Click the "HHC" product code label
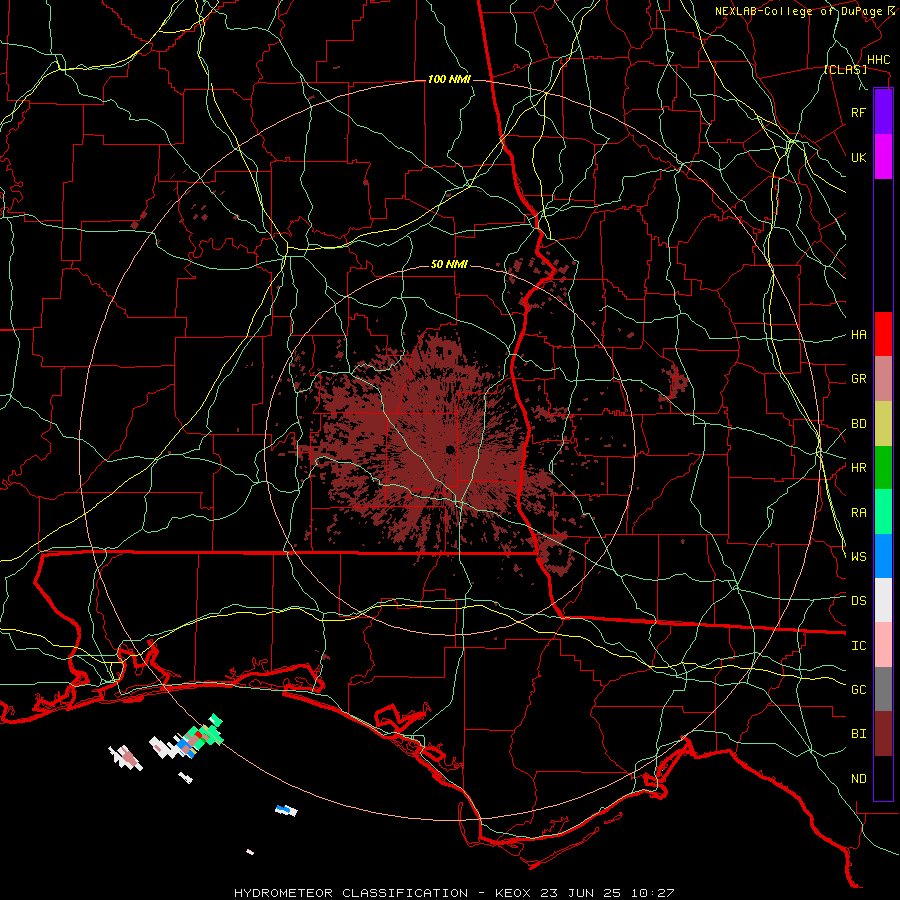The image size is (900, 900). [x=878, y=60]
